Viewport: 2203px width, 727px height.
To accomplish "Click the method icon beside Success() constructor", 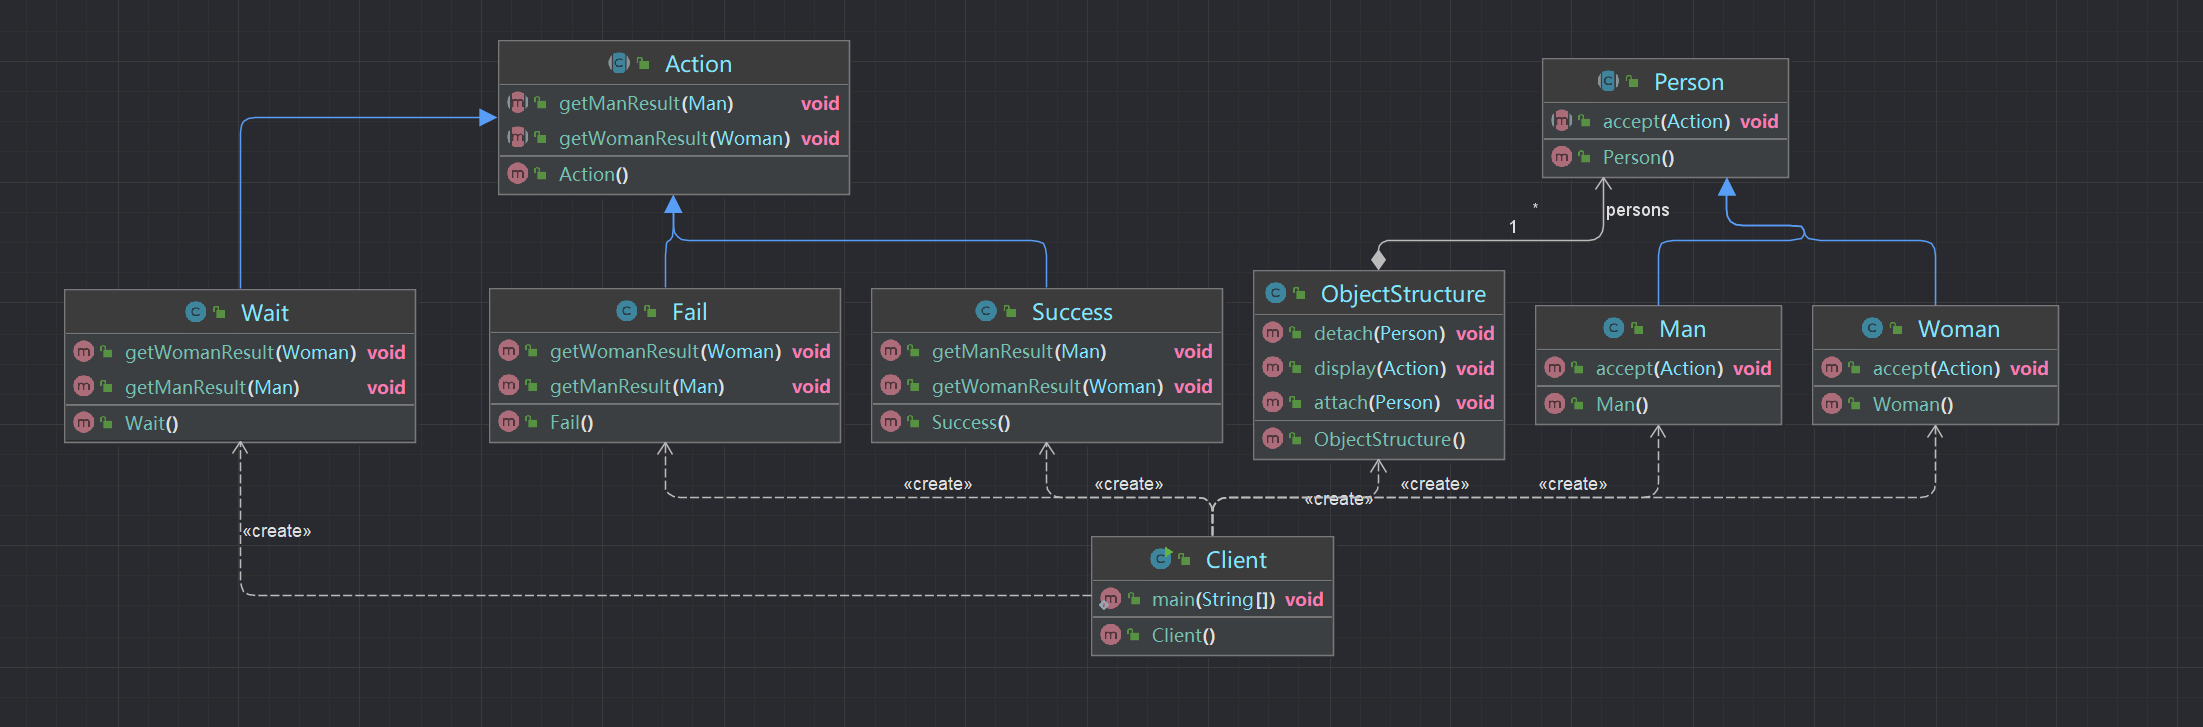I will pos(890,422).
